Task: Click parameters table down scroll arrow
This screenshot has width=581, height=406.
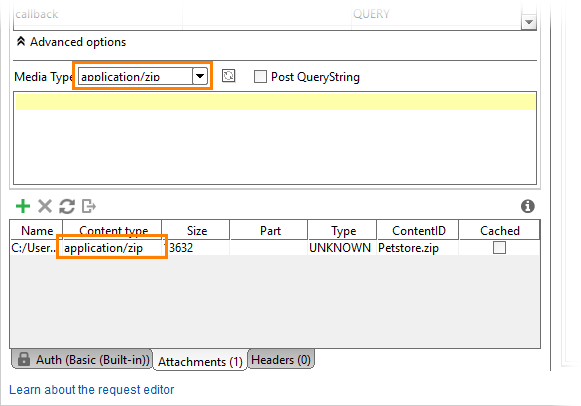Action: coord(529,22)
